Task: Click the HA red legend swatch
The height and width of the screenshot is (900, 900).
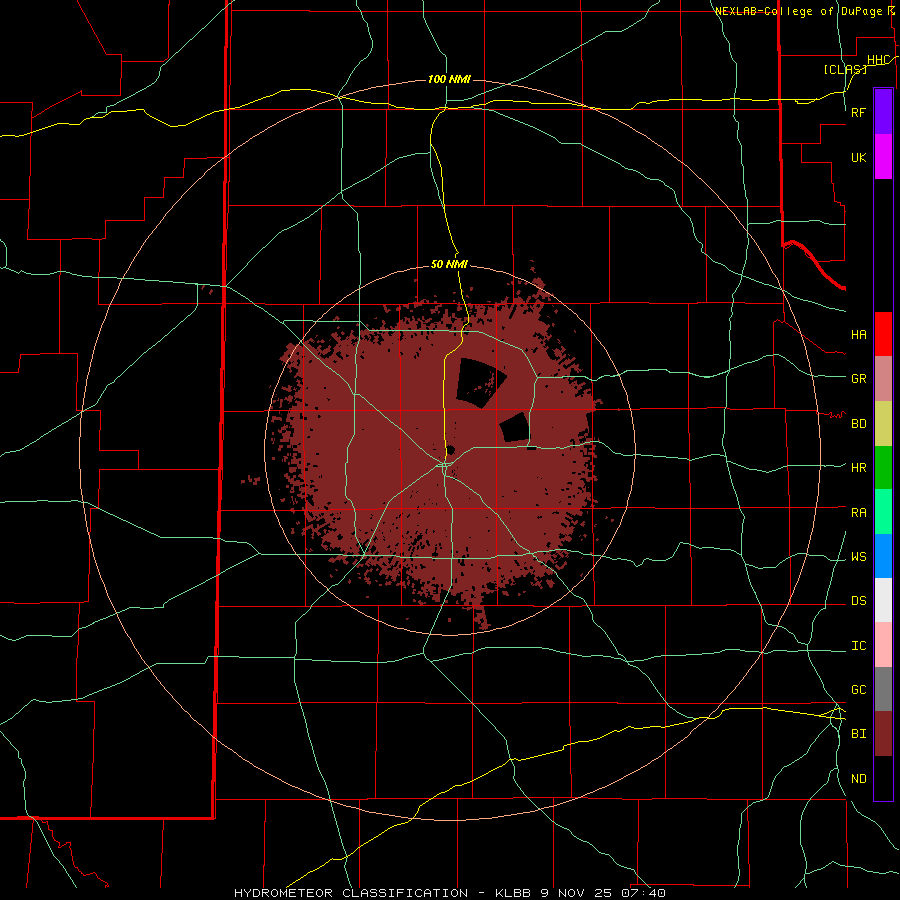Action: point(883,334)
